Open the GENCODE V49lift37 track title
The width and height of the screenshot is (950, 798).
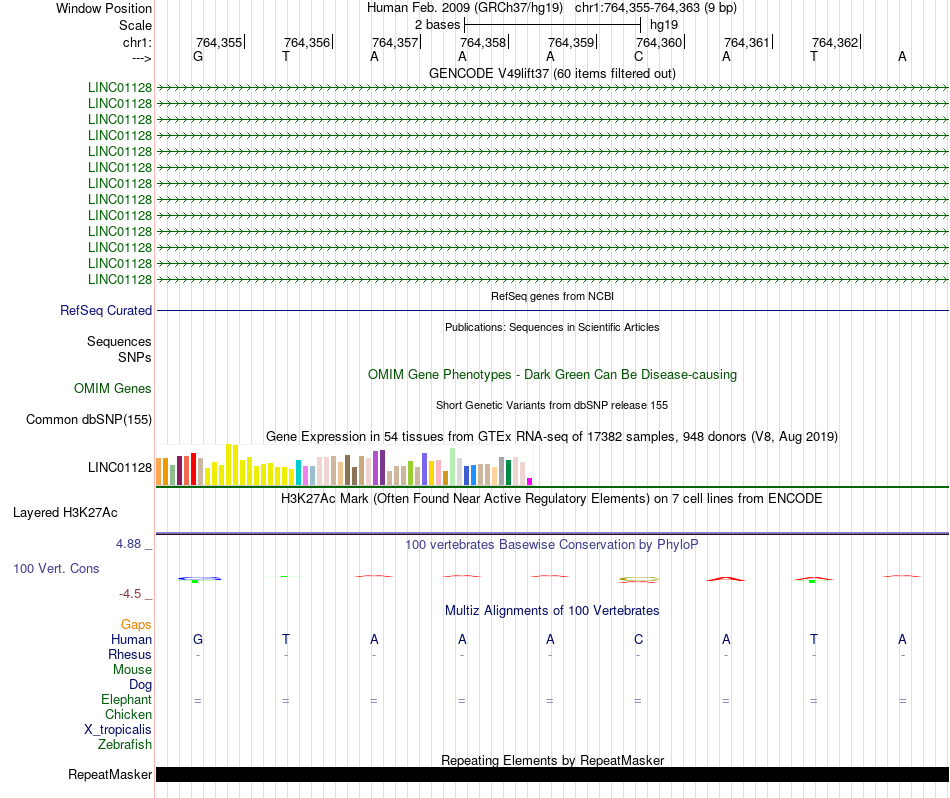[552, 73]
